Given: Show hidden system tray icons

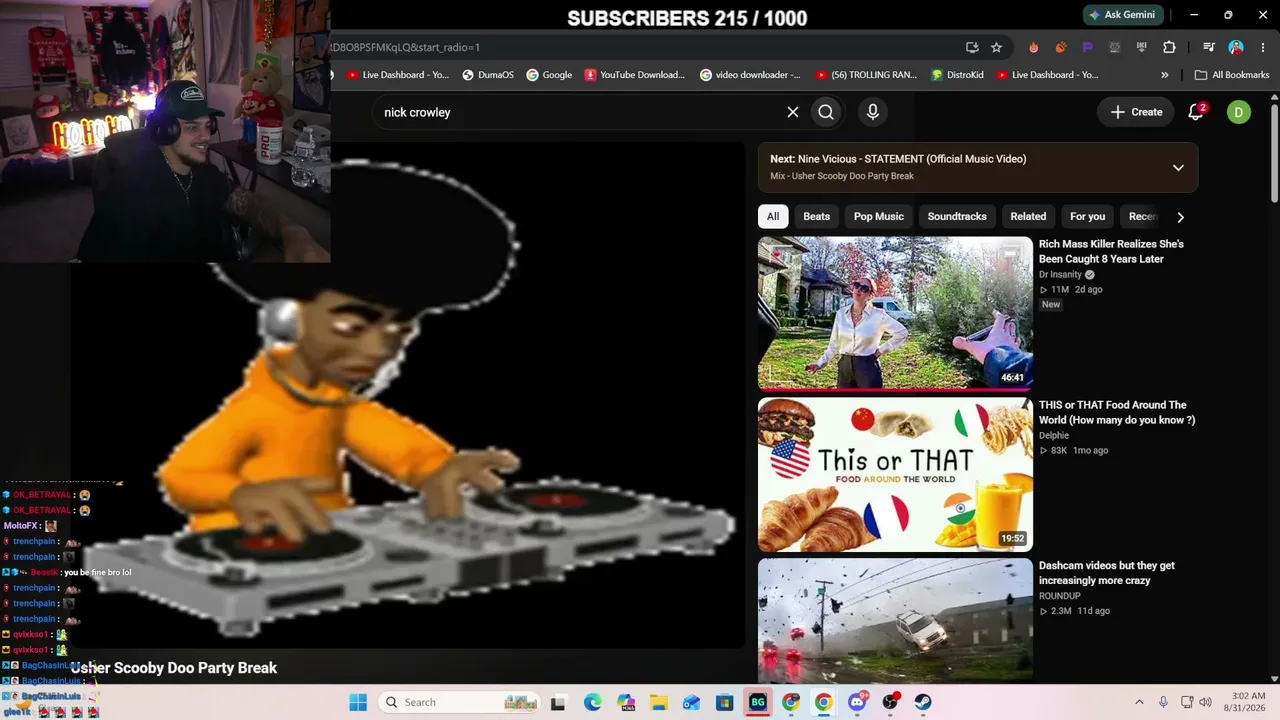Looking at the screenshot, I should (x=1139, y=702).
